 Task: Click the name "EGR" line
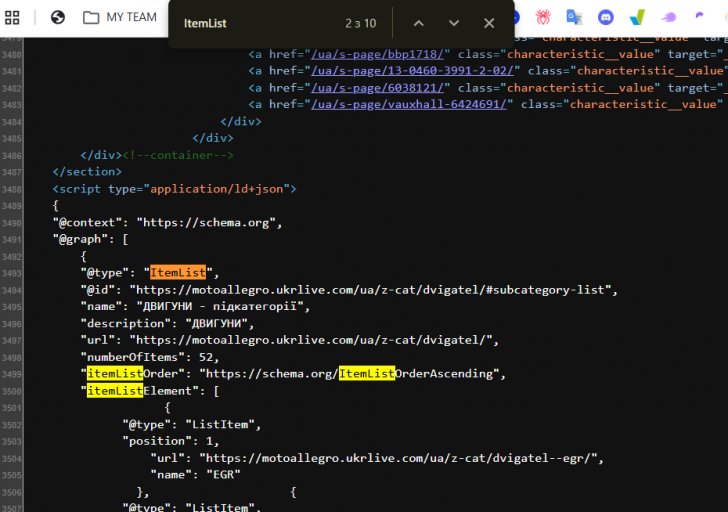(195, 475)
